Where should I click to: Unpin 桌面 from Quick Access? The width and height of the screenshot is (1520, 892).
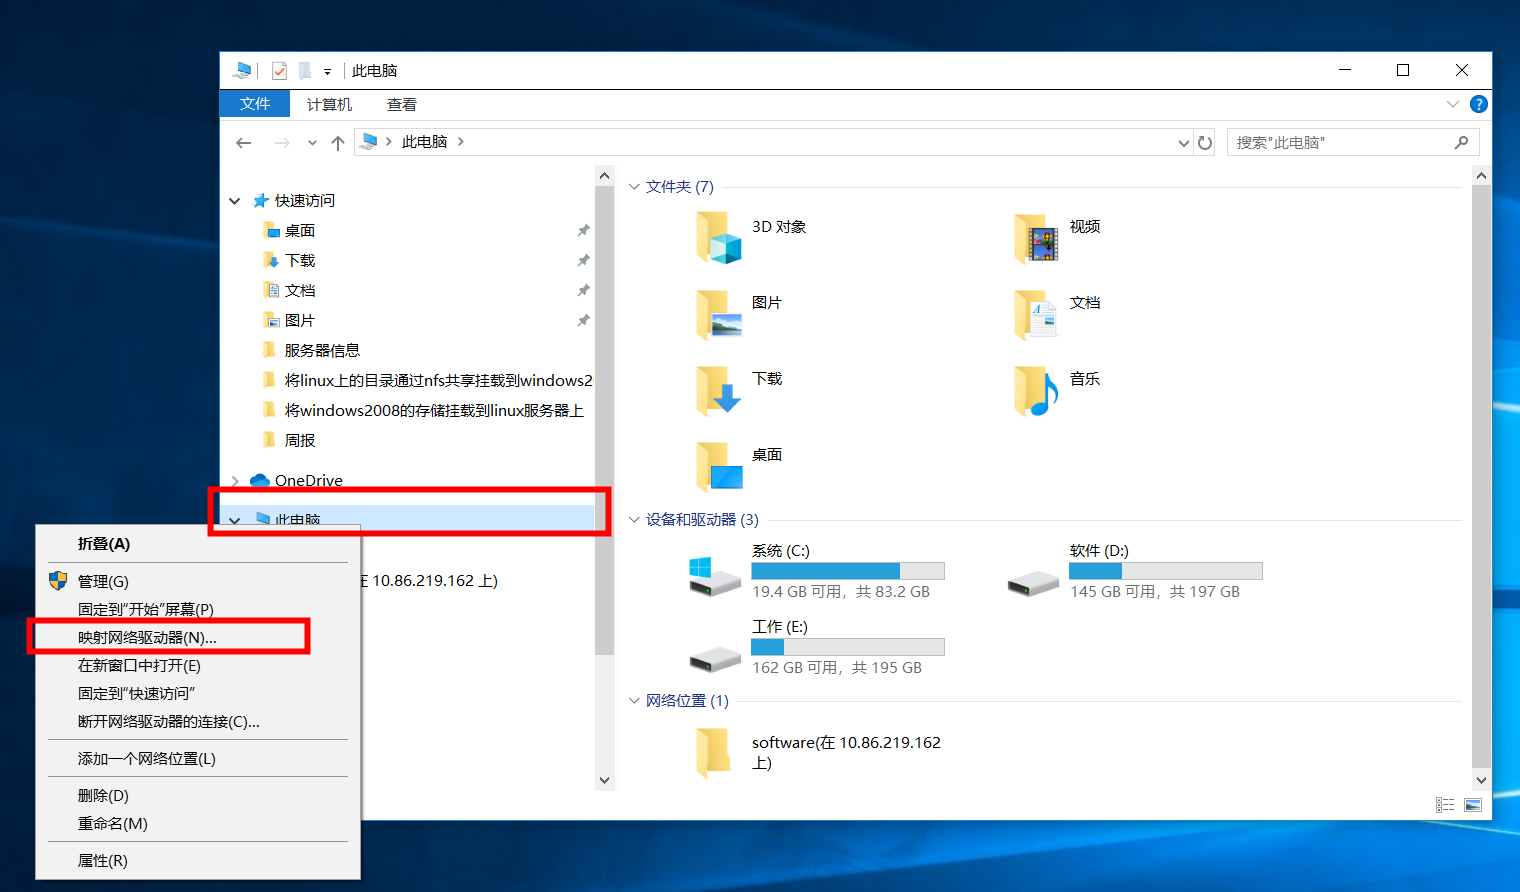point(583,229)
